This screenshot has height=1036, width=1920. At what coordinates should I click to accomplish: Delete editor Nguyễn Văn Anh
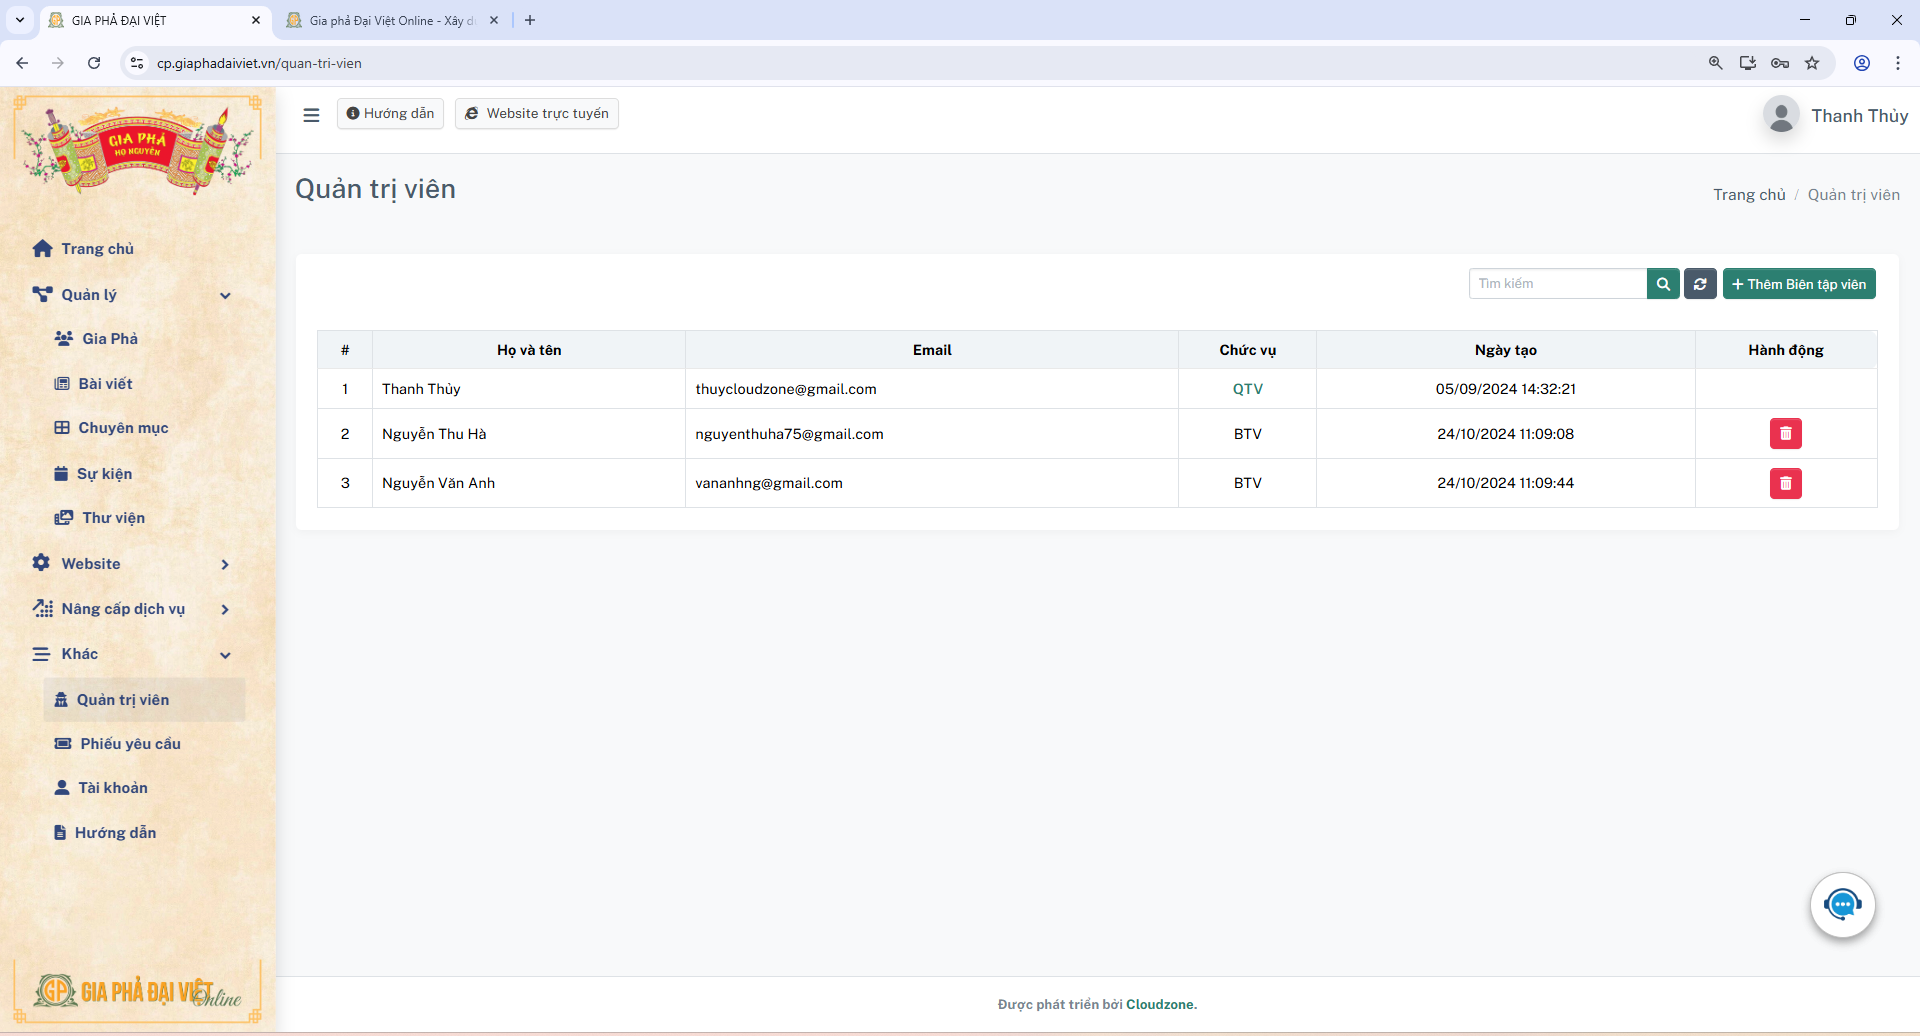pos(1785,484)
